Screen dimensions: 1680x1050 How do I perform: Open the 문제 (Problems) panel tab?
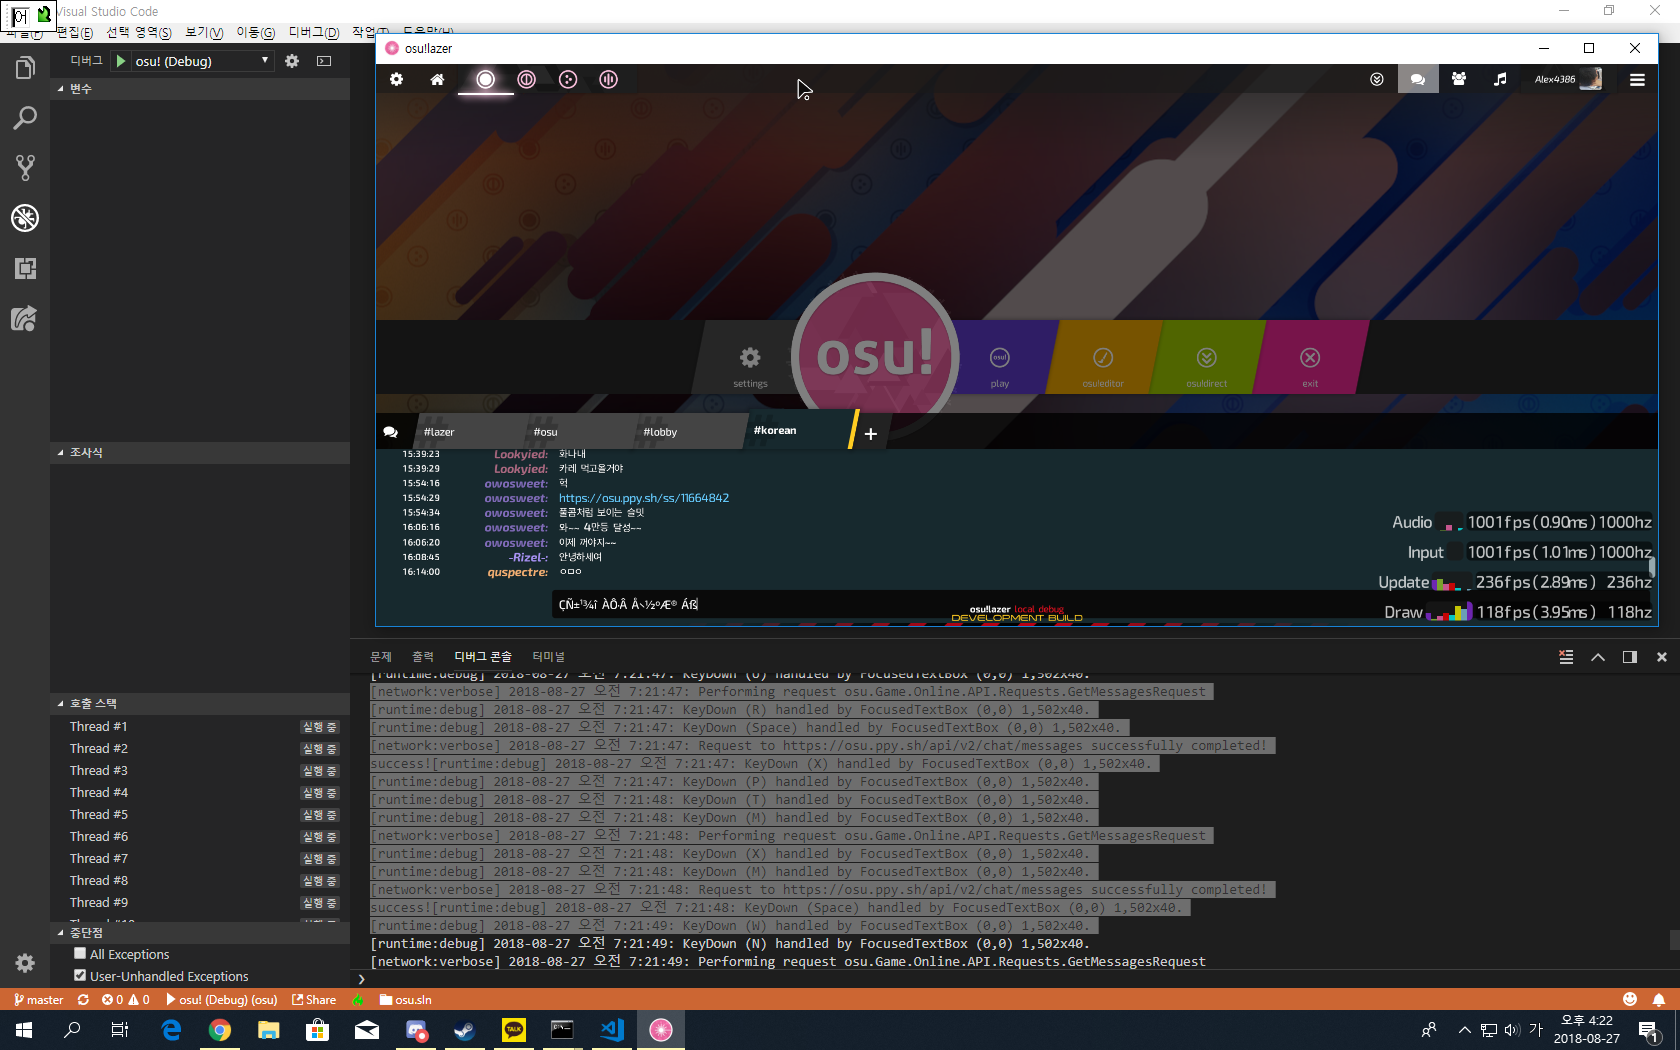tap(381, 657)
